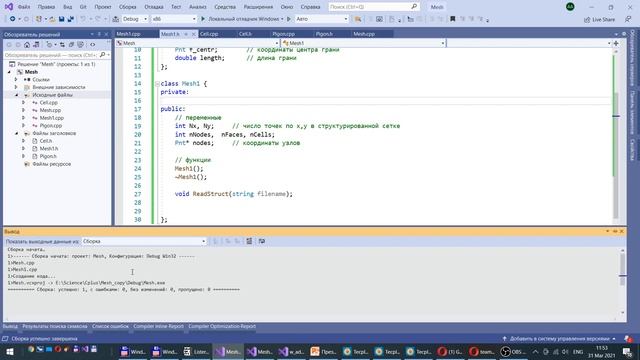
Task: Collapse the class Mesh1 code block
Action: pyautogui.click(x=157, y=84)
